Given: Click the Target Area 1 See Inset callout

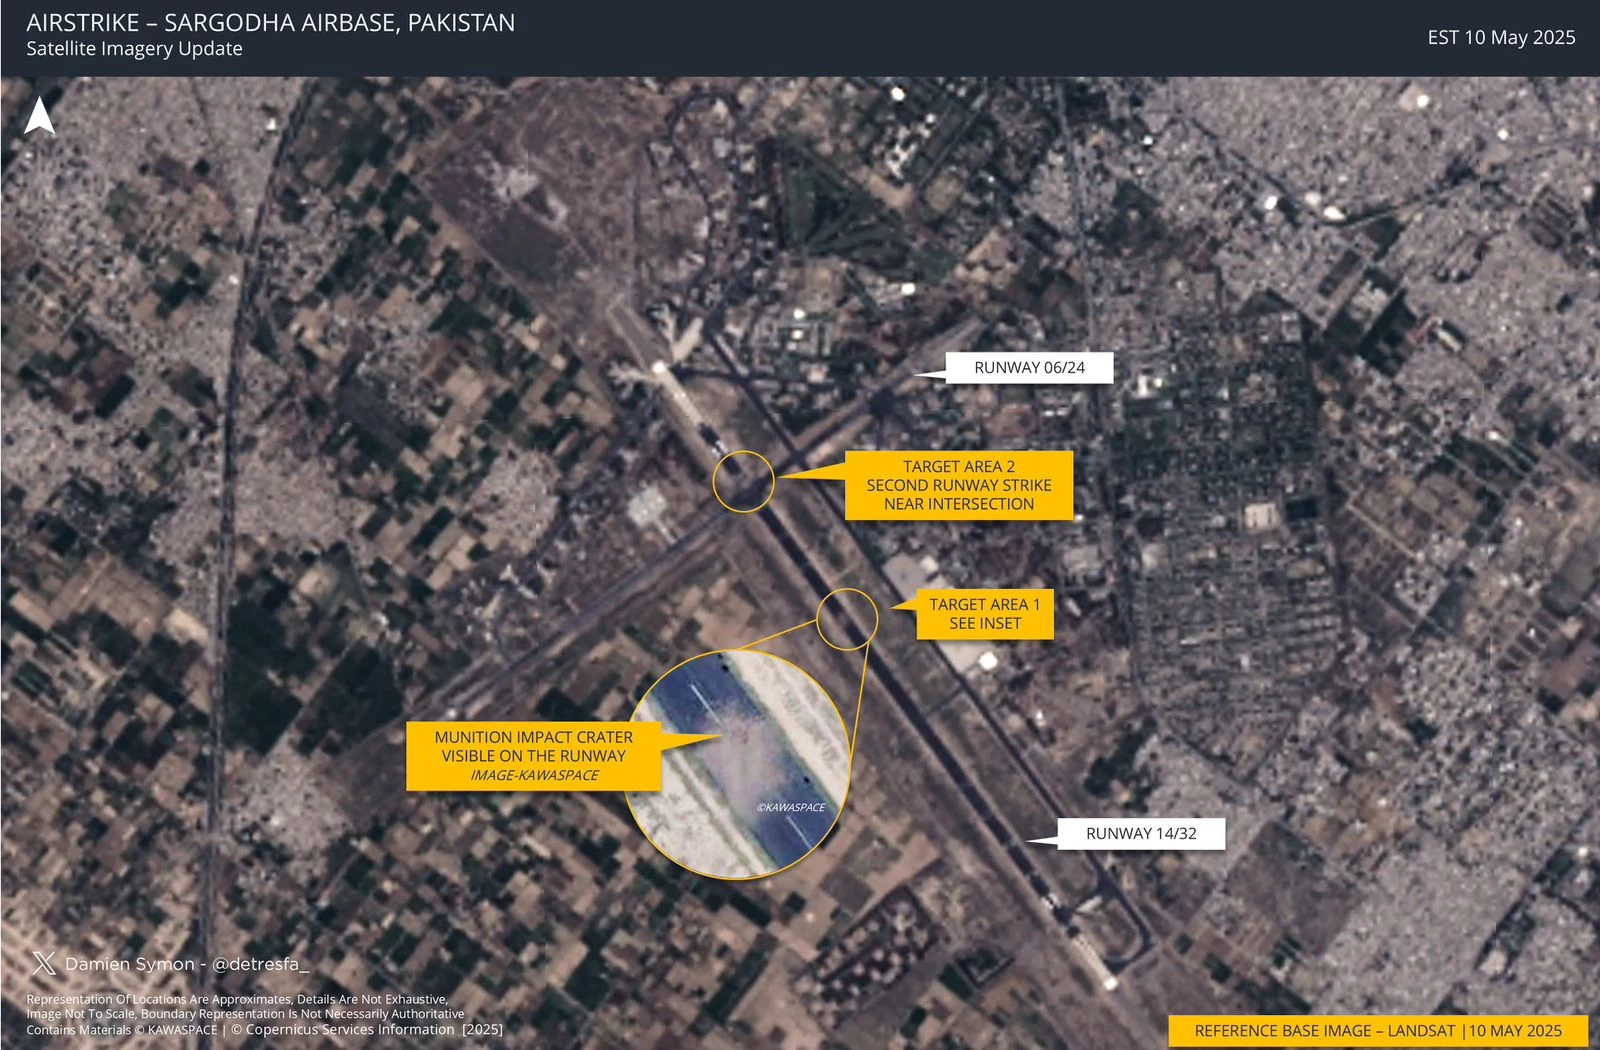Looking at the screenshot, I should pos(985,614).
